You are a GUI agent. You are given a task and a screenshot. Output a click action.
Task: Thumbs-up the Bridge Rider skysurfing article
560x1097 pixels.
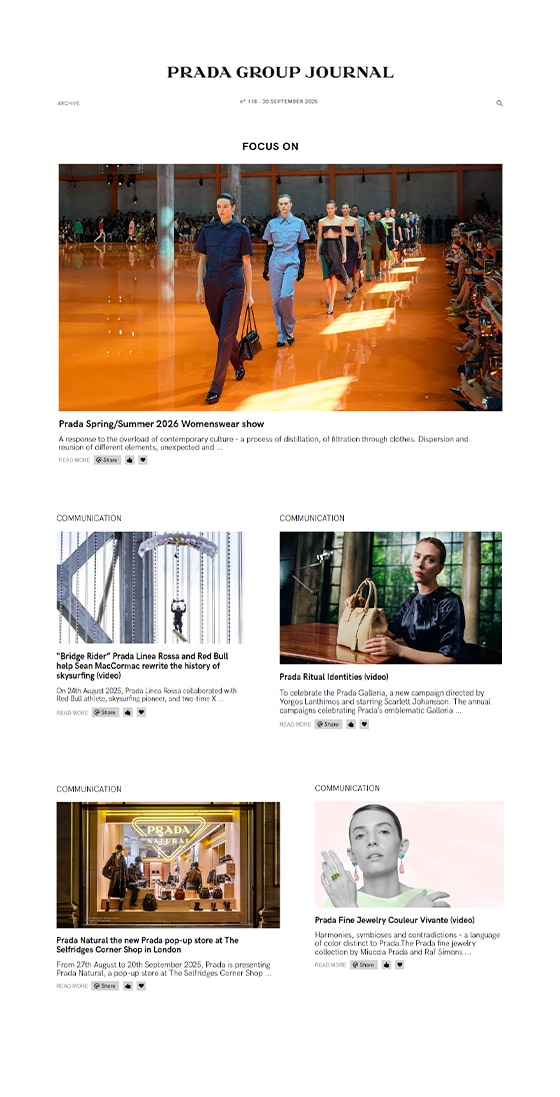click(x=127, y=712)
